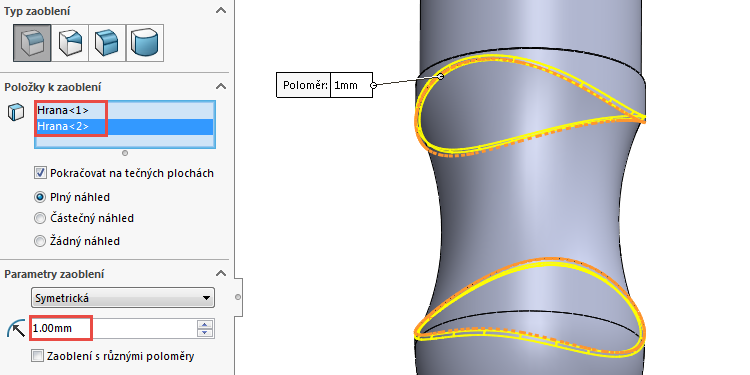Select the Částečný náhled radio button
Screen dimensions: 750x375
coord(41,218)
